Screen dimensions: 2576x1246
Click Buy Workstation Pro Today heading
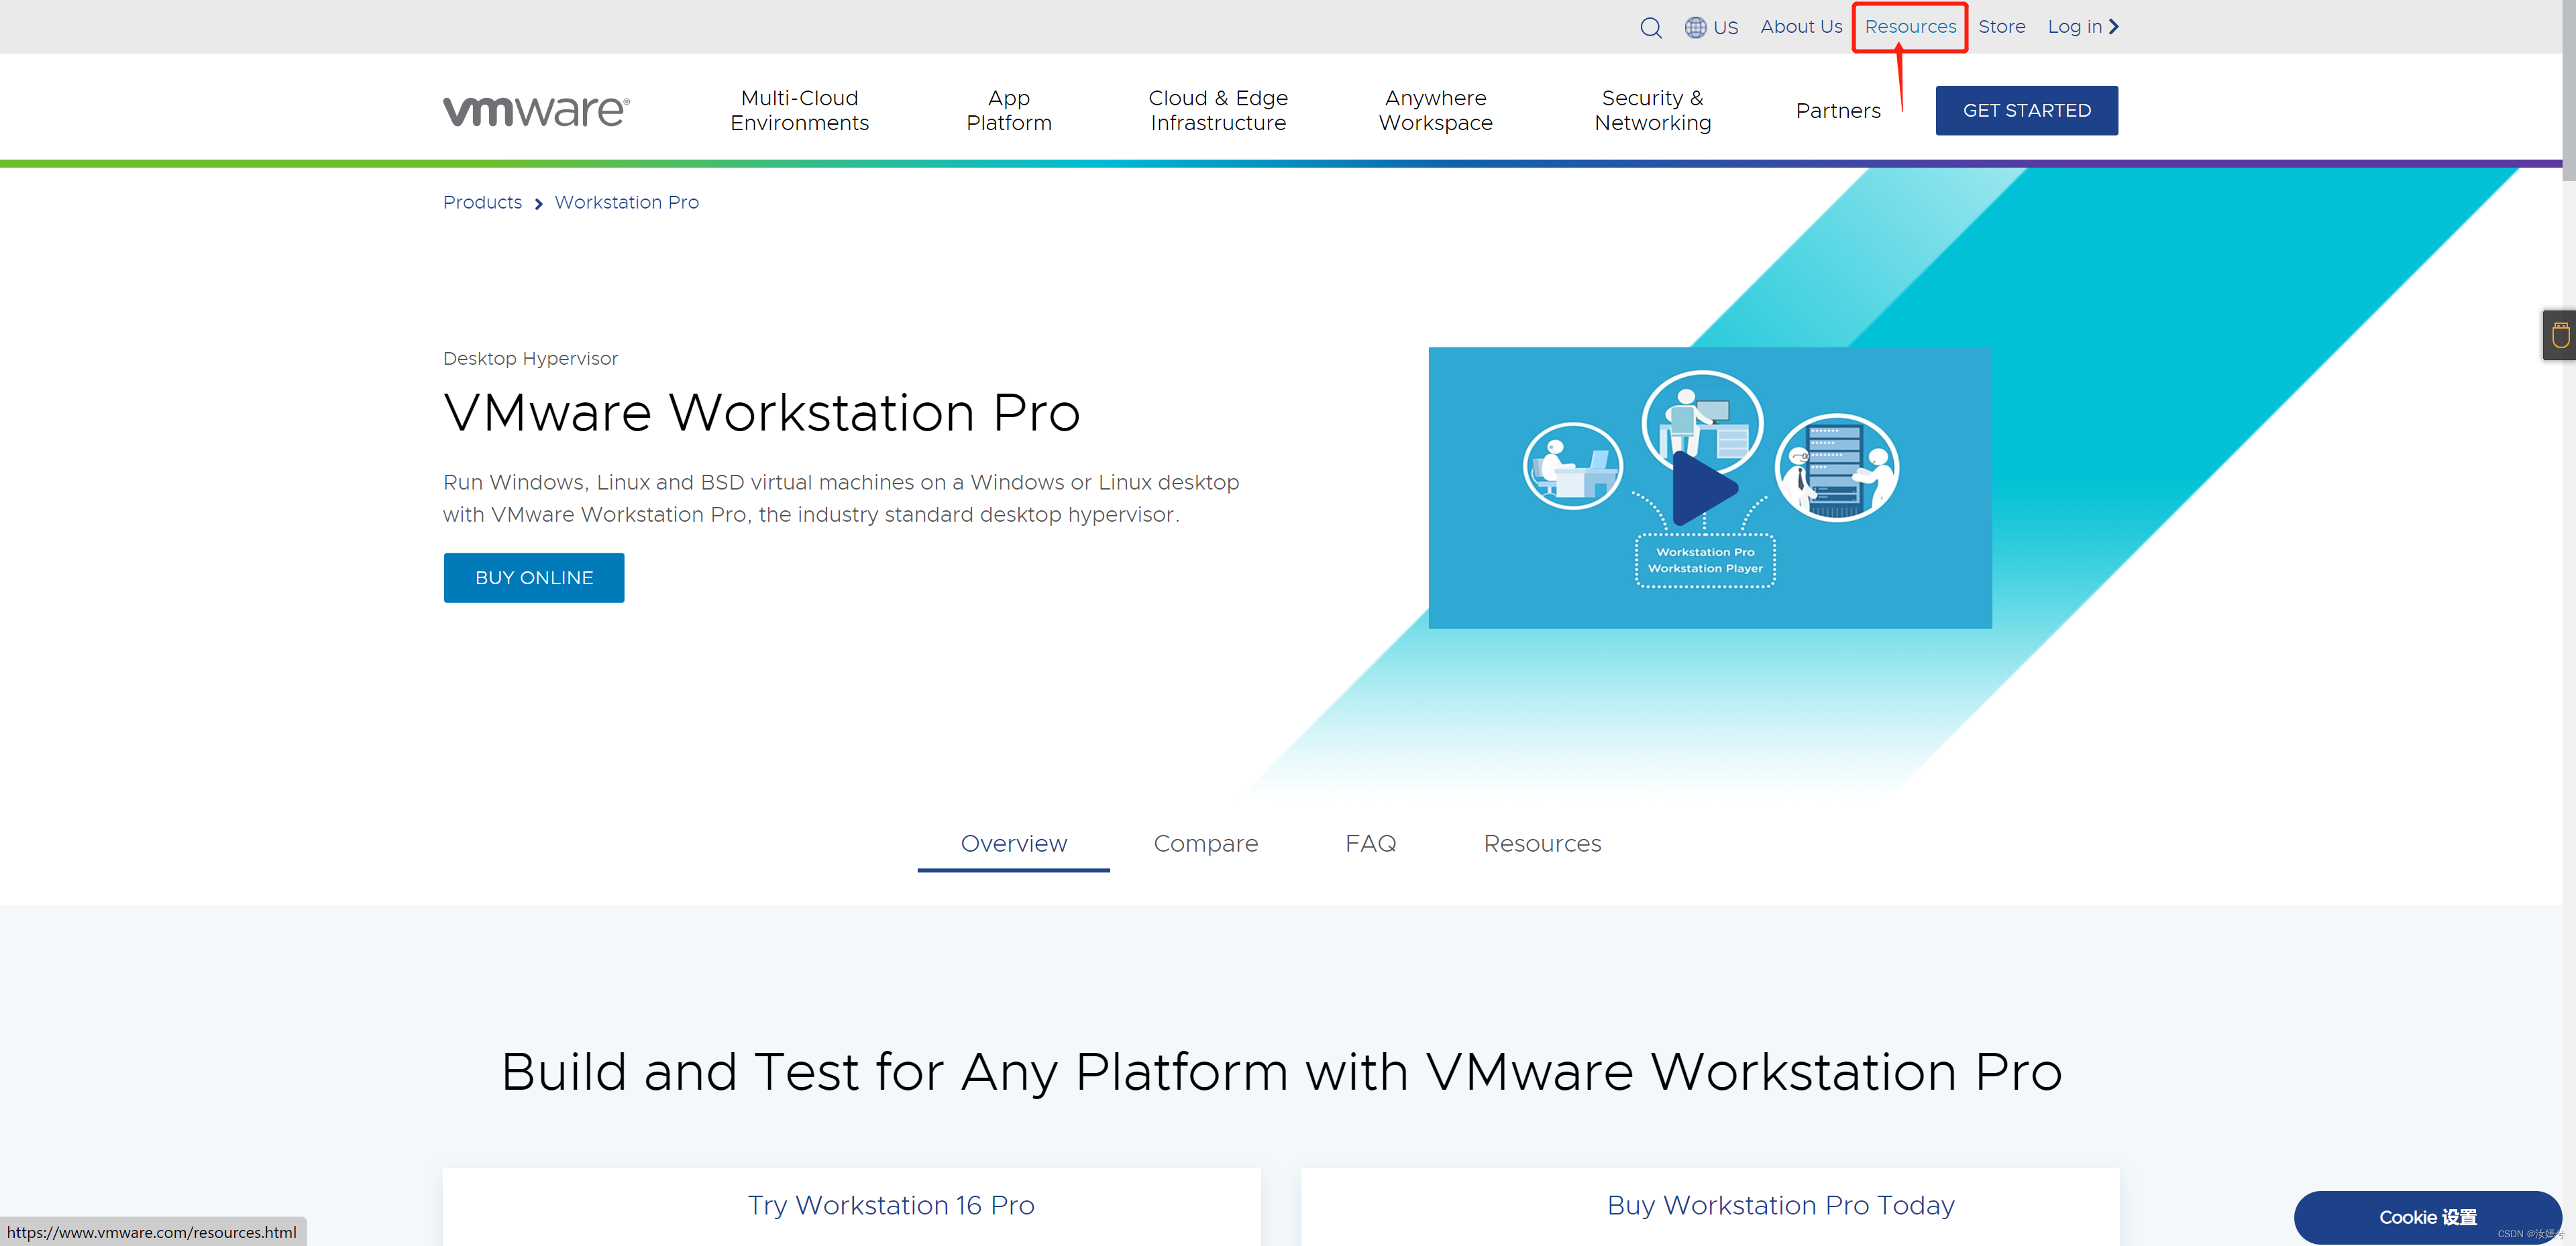[1780, 1205]
